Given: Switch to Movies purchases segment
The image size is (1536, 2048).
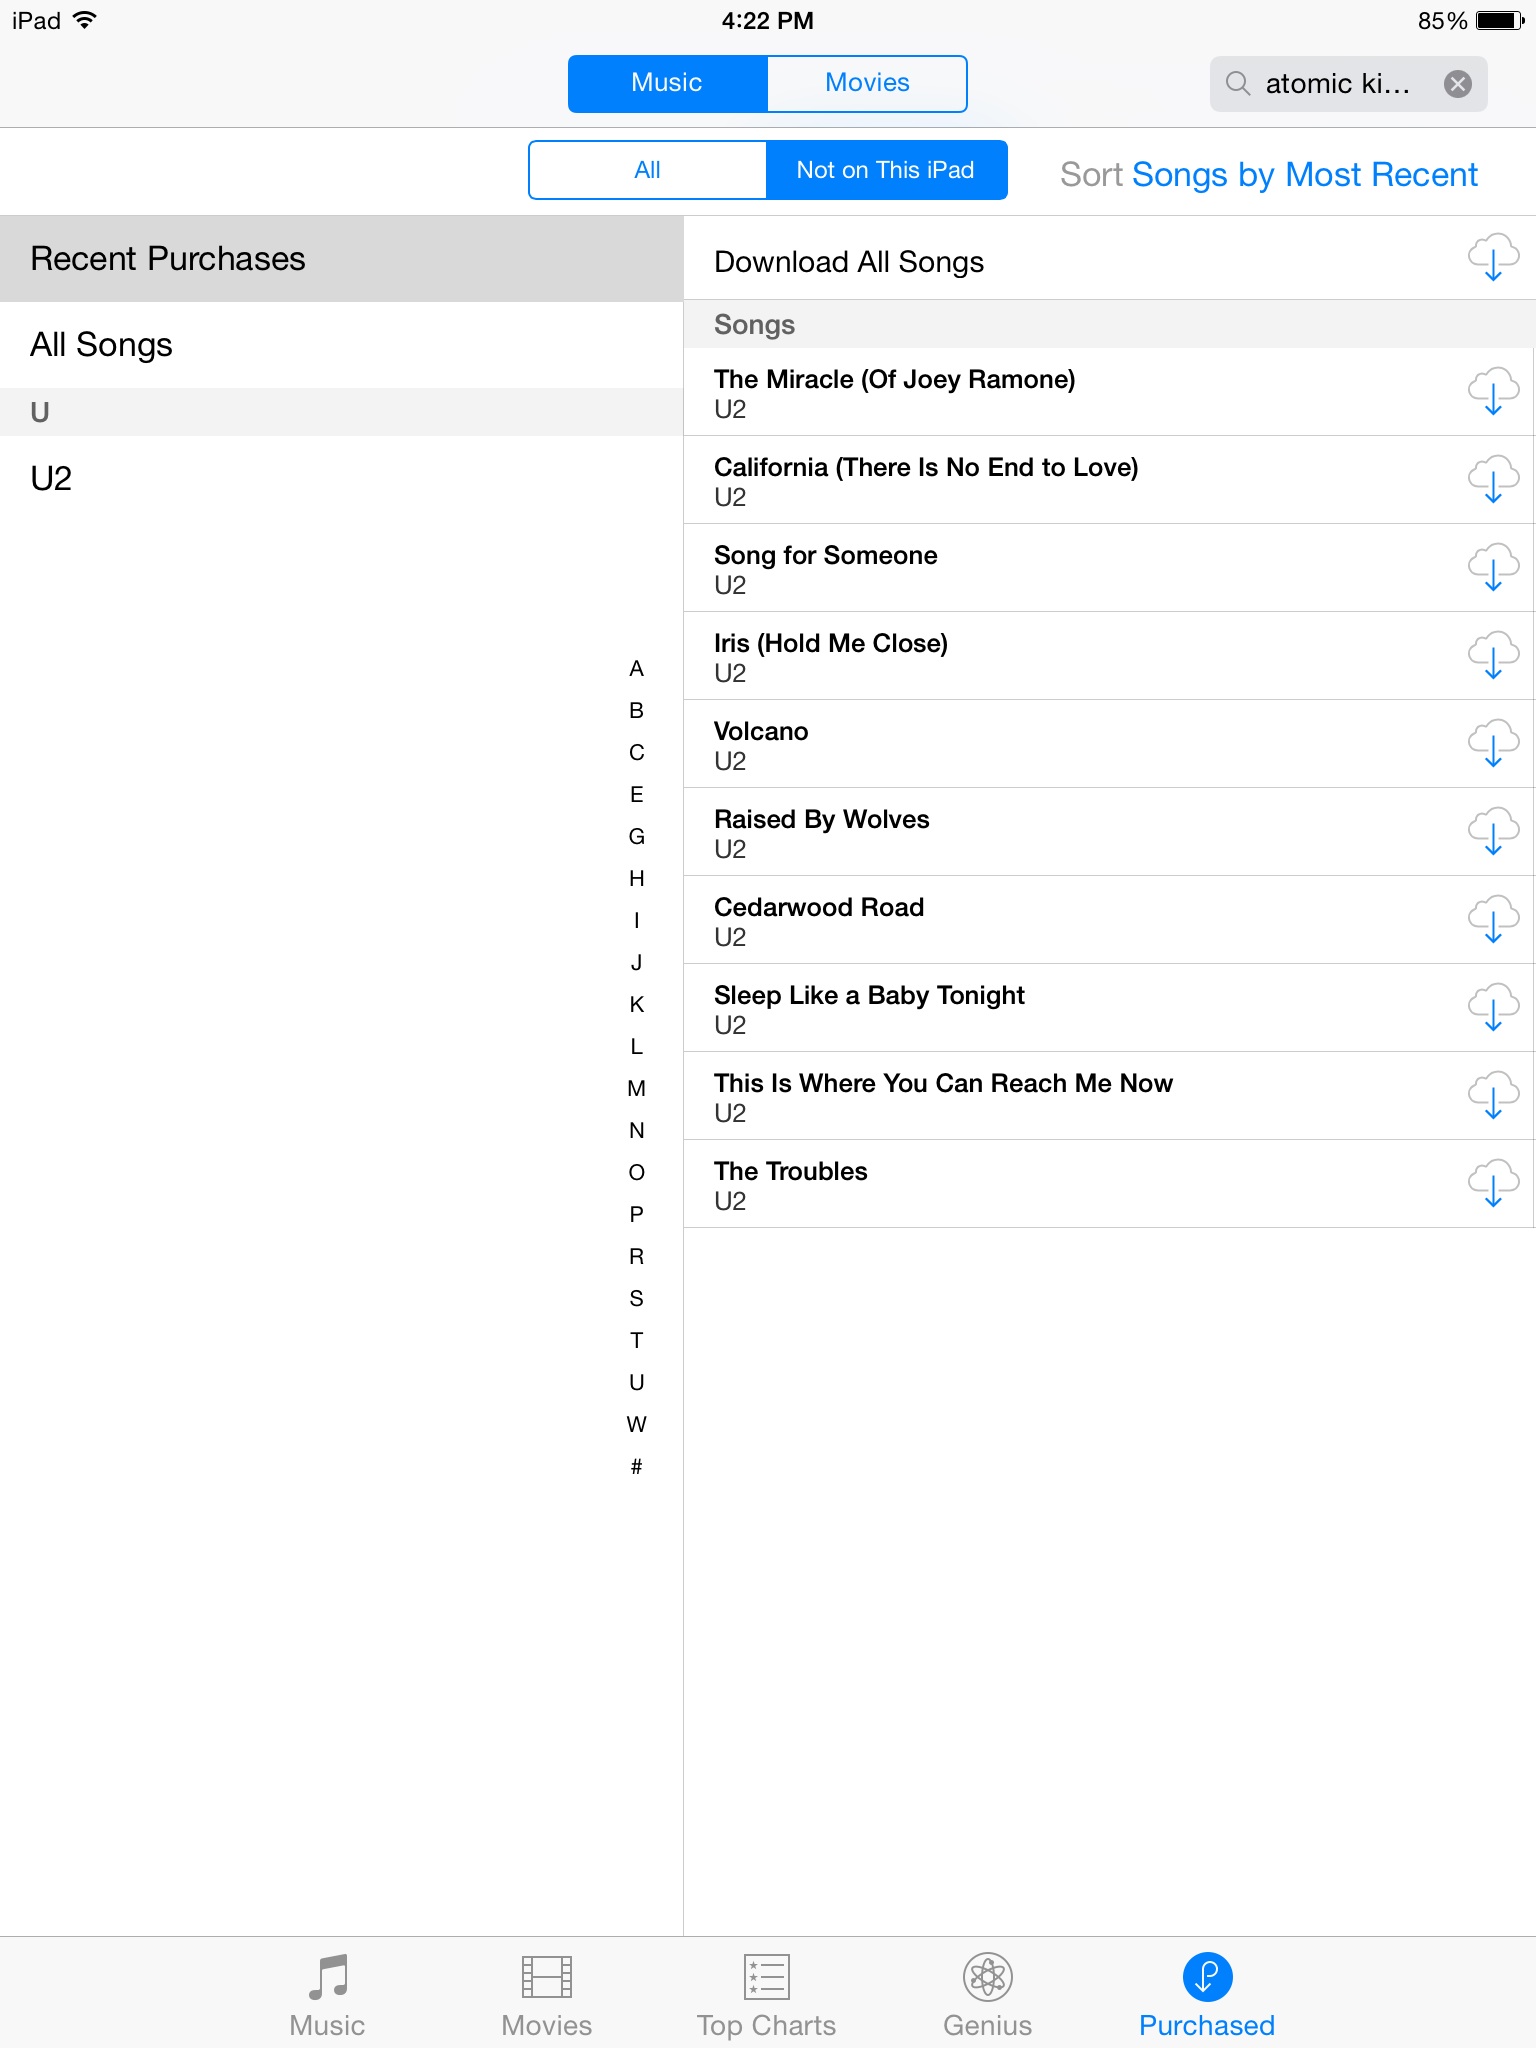Looking at the screenshot, I should pos(866,83).
